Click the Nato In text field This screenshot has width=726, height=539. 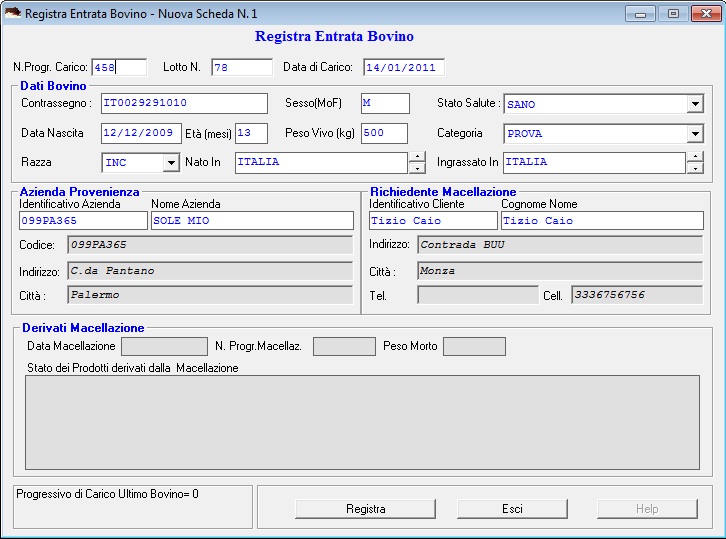coord(321,163)
